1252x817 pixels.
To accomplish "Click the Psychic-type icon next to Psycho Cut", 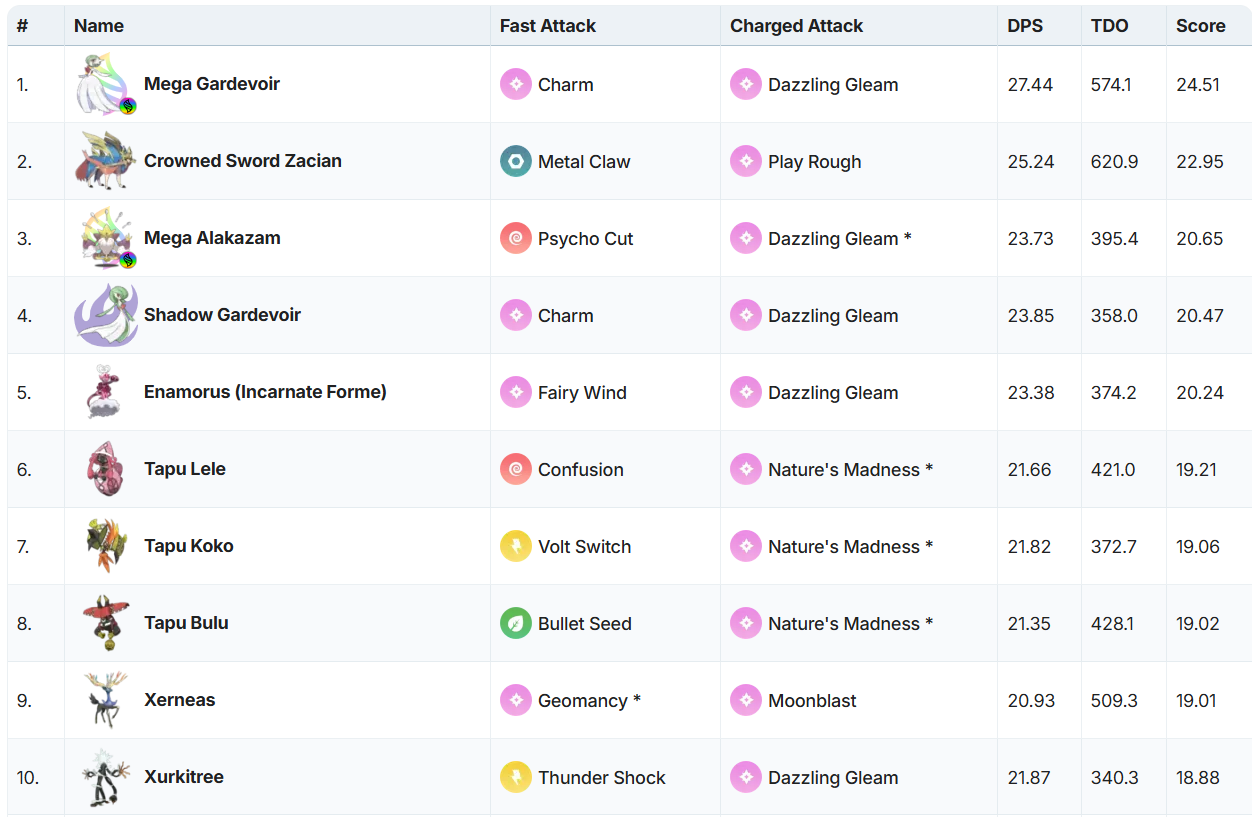I will (x=516, y=239).
